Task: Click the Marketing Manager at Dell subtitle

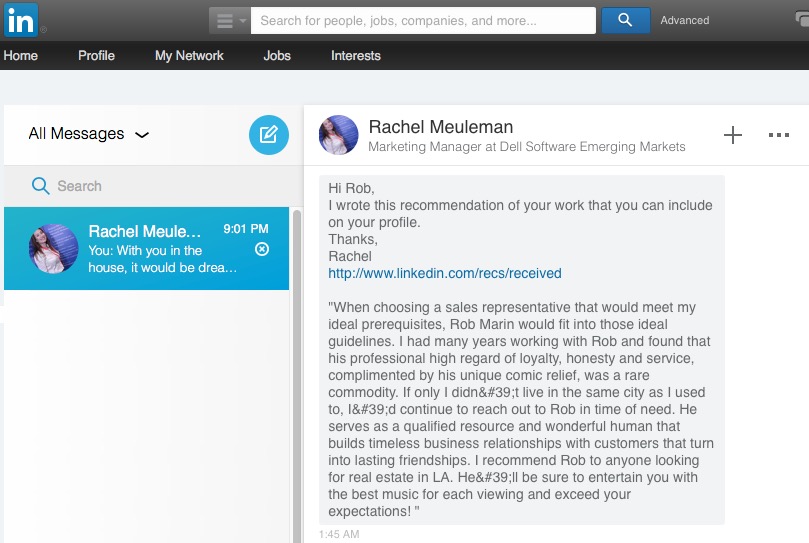Action: (x=527, y=147)
